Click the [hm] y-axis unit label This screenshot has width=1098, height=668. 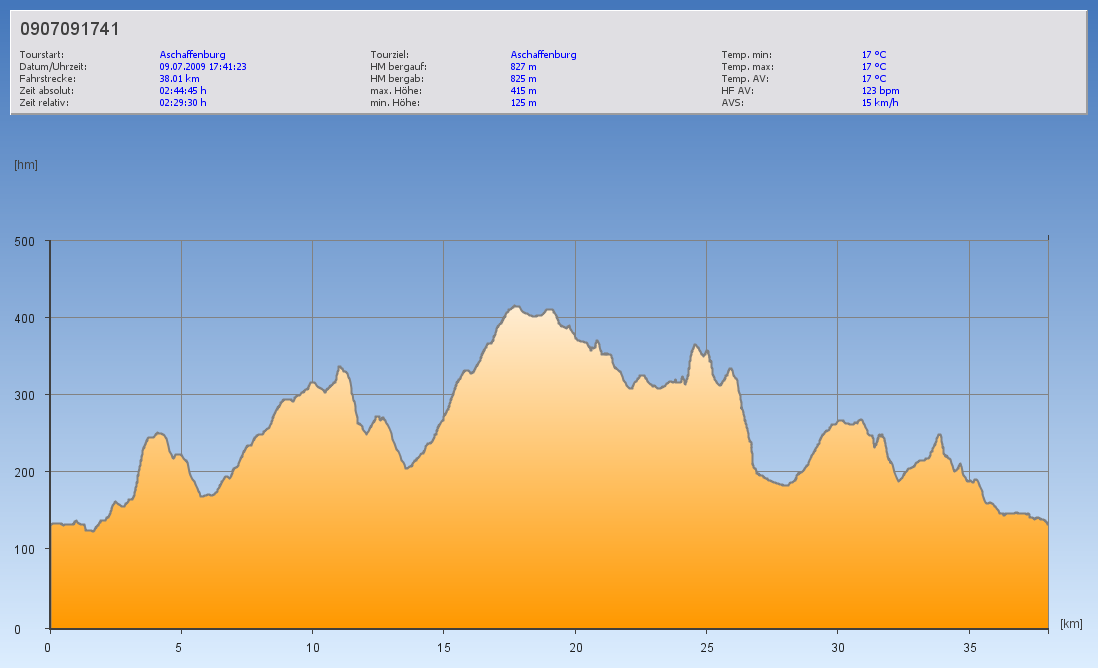point(26,165)
